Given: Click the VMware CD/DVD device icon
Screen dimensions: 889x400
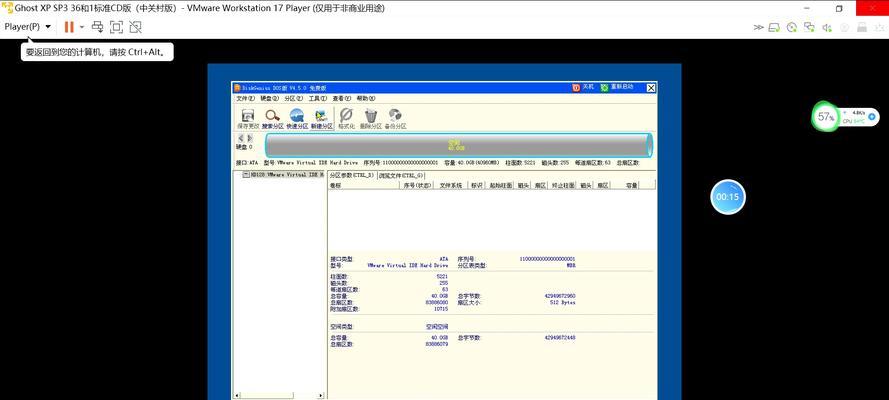Looking at the screenshot, I should coord(793,27).
